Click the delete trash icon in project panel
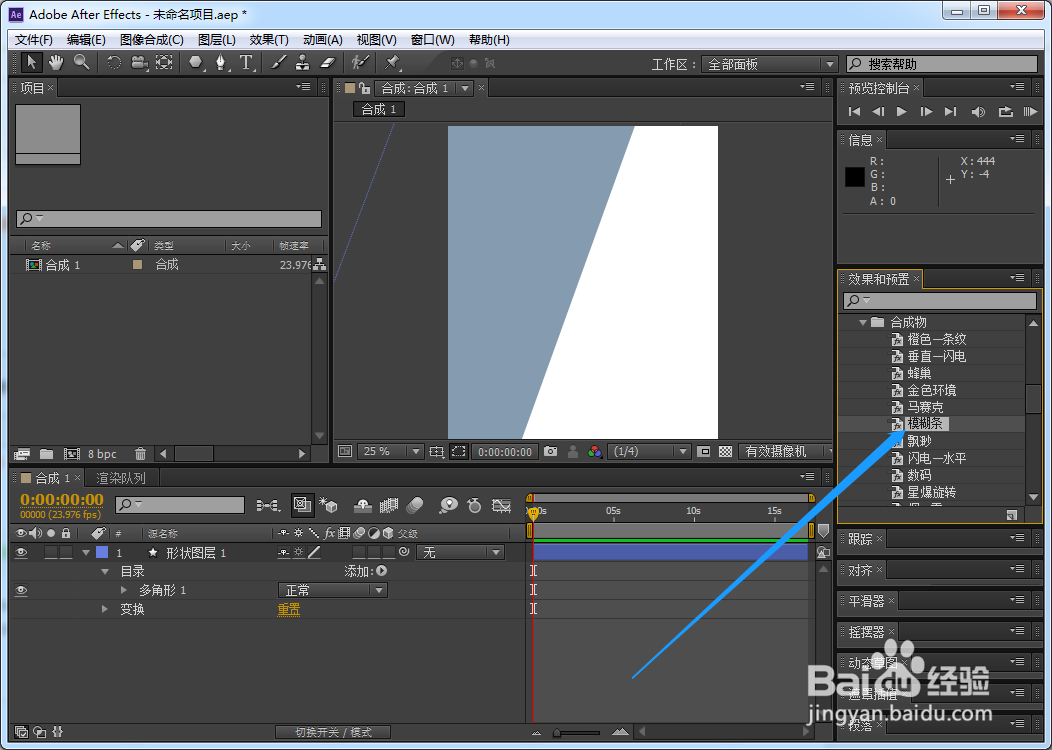1052x750 pixels. tap(140, 454)
